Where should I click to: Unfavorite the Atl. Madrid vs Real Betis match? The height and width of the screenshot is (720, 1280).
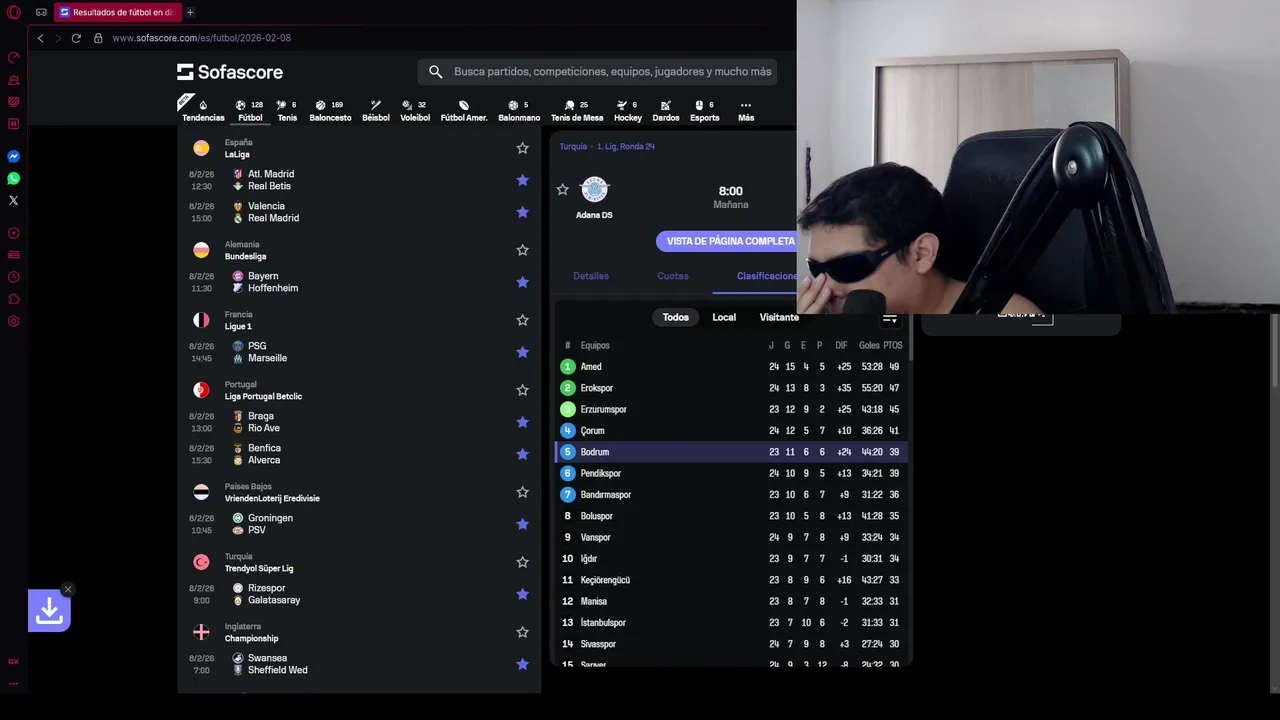(x=522, y=180)
